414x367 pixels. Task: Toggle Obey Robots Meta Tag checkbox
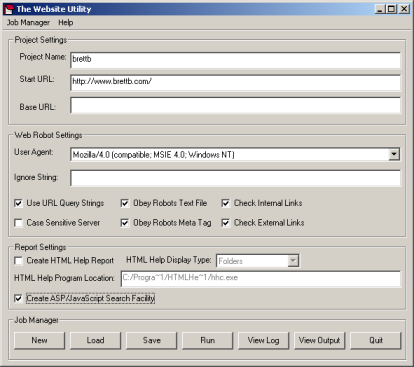click(x=125, y=223)
